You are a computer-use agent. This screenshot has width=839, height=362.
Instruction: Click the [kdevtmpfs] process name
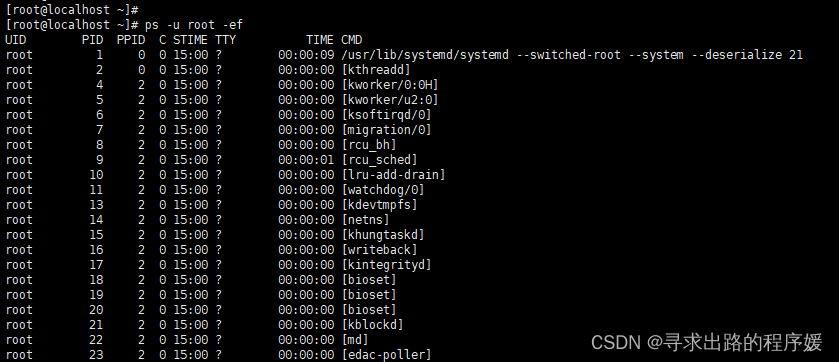click(379, 204)
